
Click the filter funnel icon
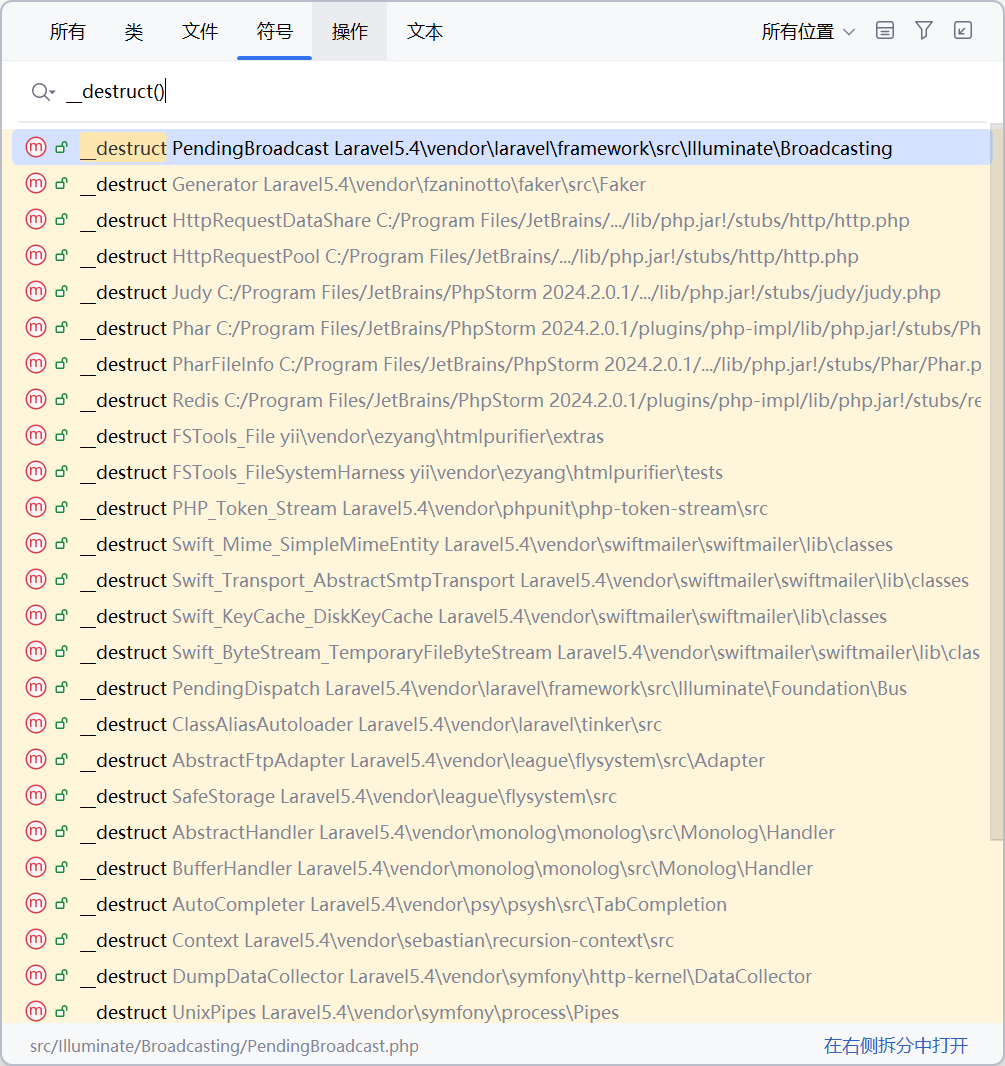pyautogui.click(x=923, y=30)
